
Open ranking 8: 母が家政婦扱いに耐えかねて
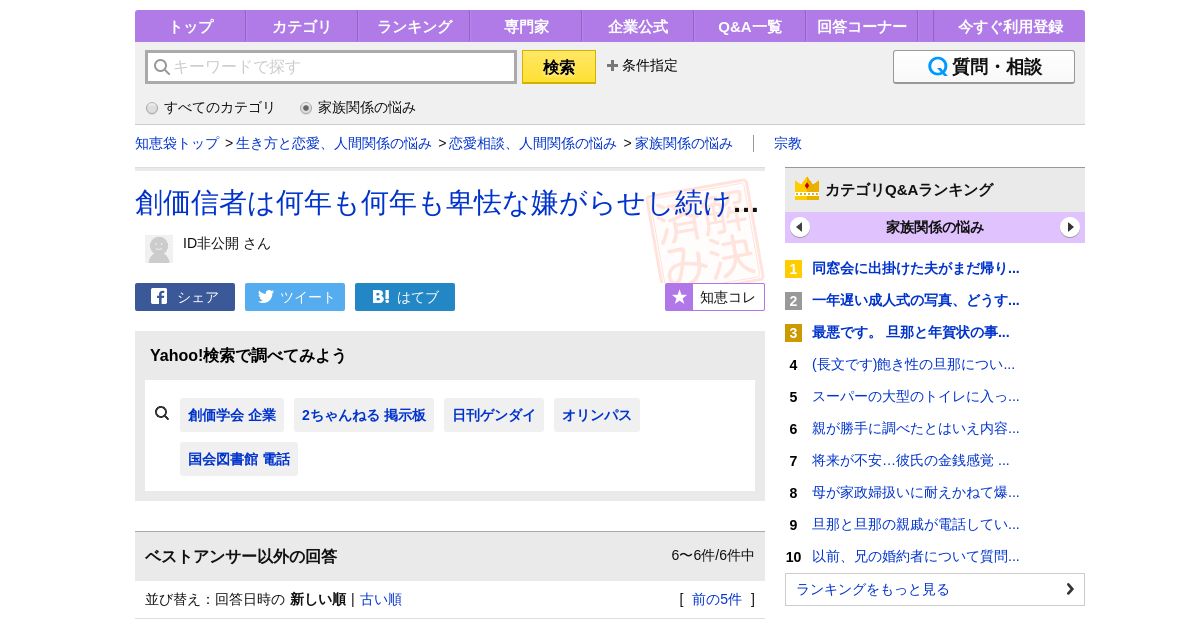tap(916, 492)
